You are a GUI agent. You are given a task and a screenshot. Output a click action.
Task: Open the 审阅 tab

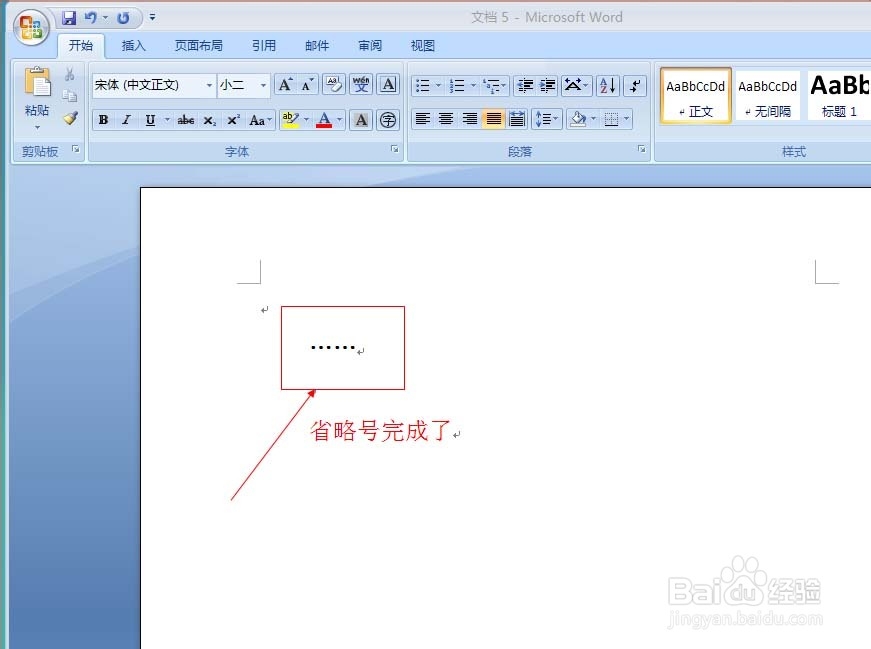(x=369, y=46)
